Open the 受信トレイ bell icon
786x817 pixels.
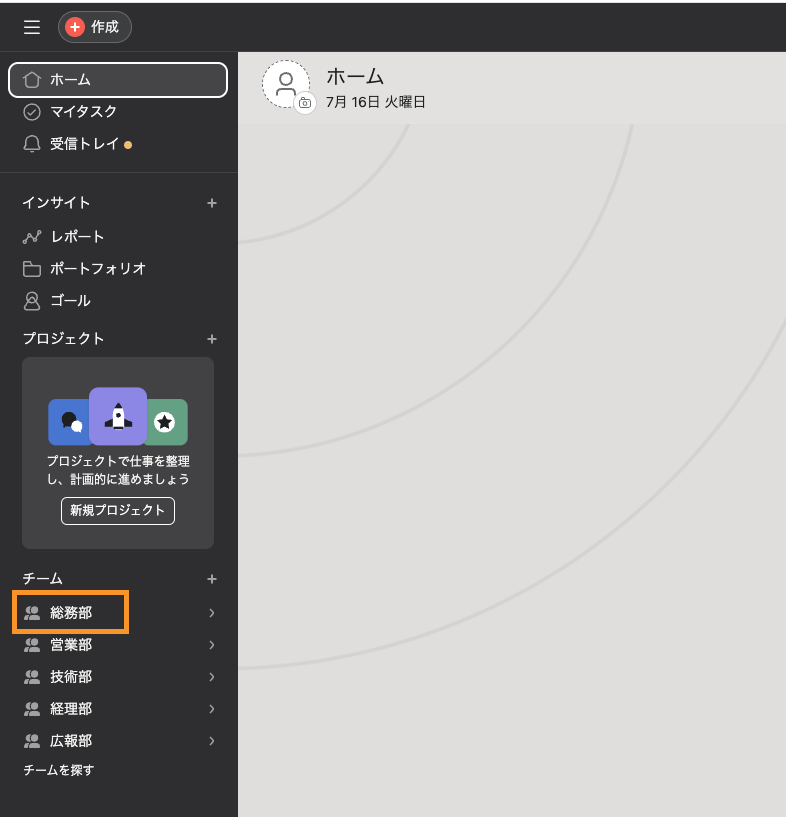(x=32, y=144)
